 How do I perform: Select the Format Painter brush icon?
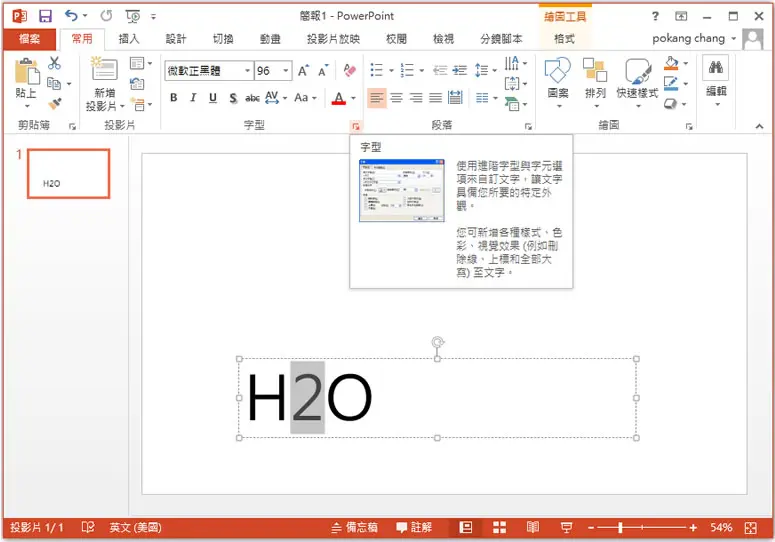pyautogui.click(x=54, y=104)
